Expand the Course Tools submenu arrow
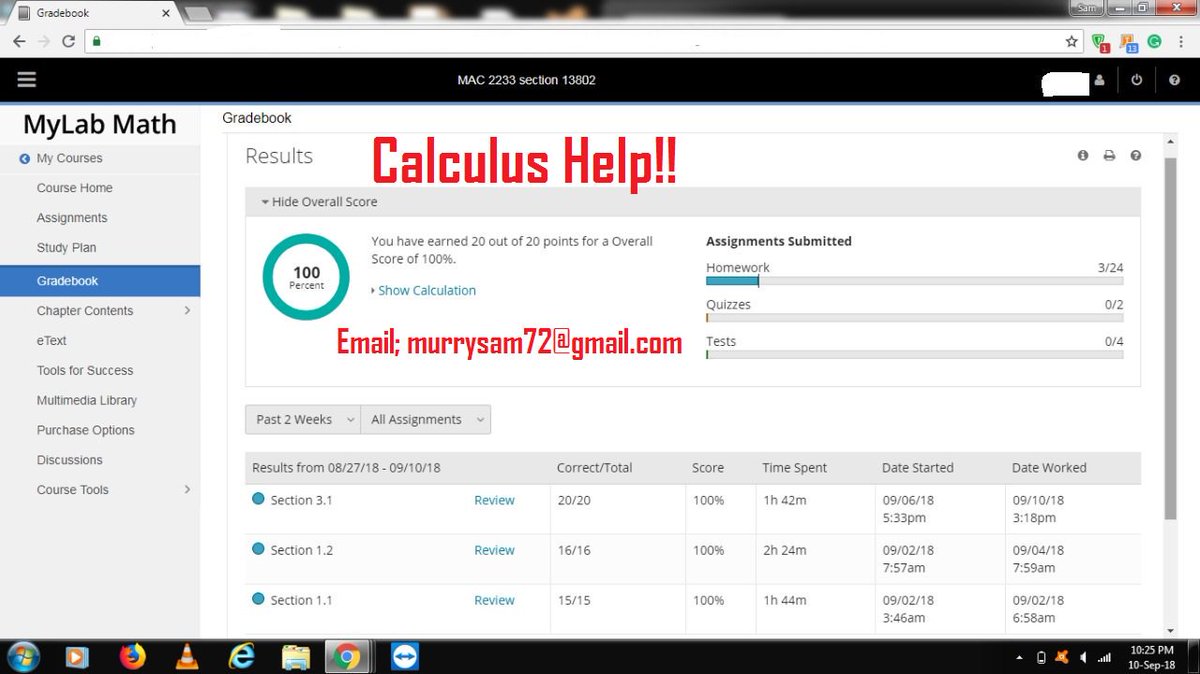The image size is (1200, 674). [x=187, y=490]
